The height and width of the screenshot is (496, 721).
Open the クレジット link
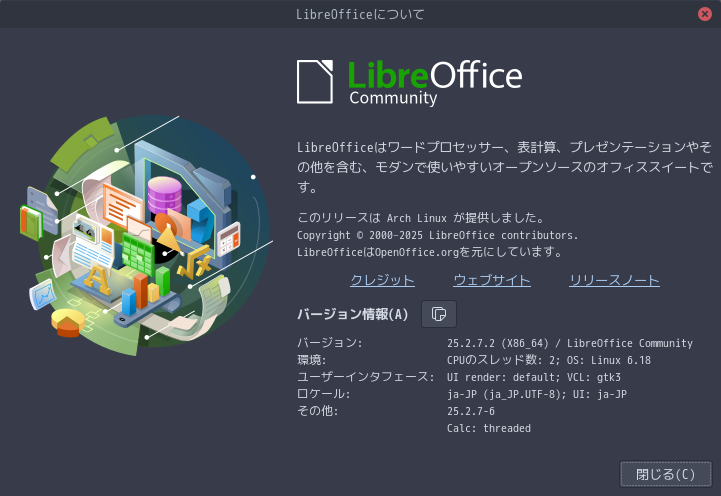(x=382, y=280)
